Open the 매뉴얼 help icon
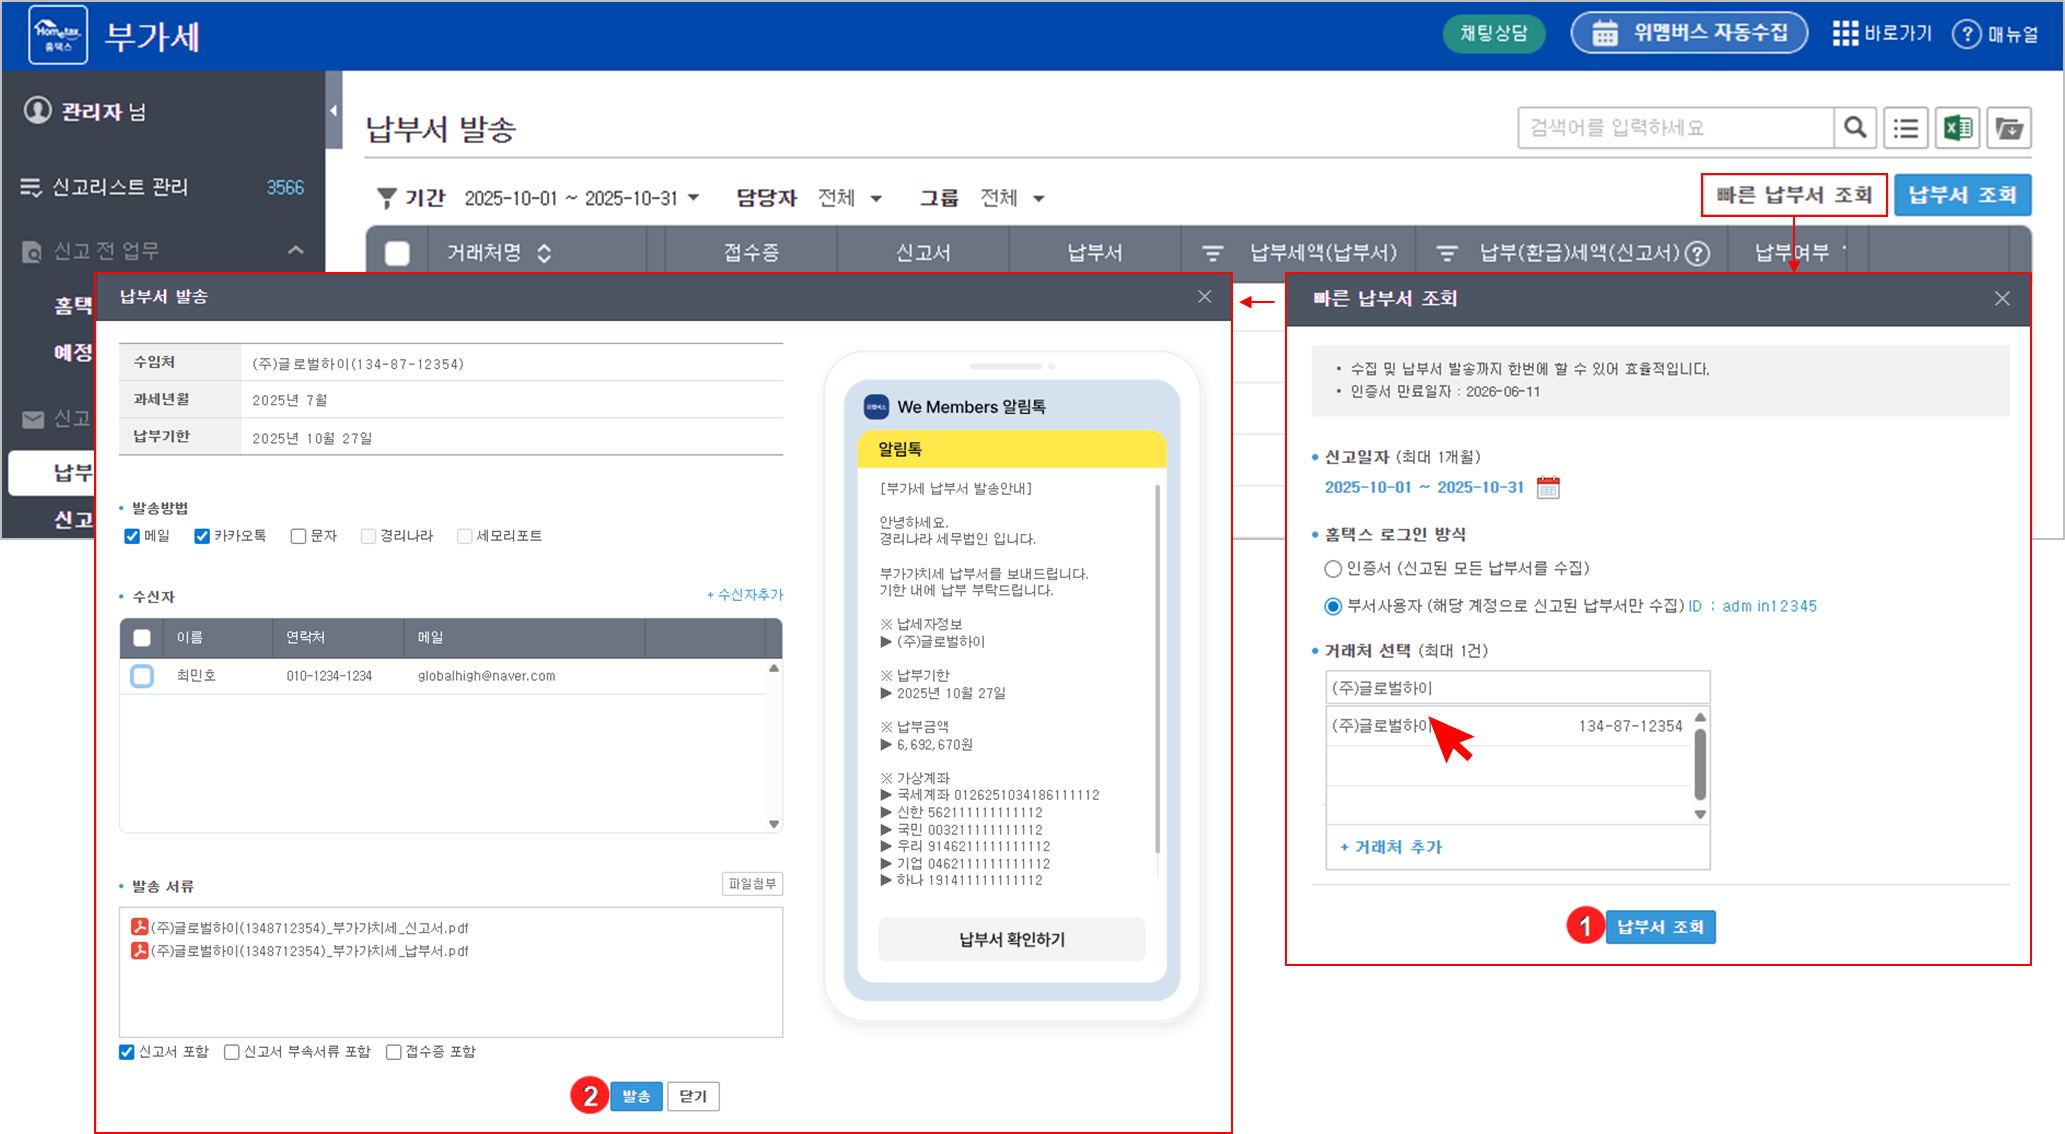This screenshot has width=2065, height=1134. click(x=1966, y=34)
